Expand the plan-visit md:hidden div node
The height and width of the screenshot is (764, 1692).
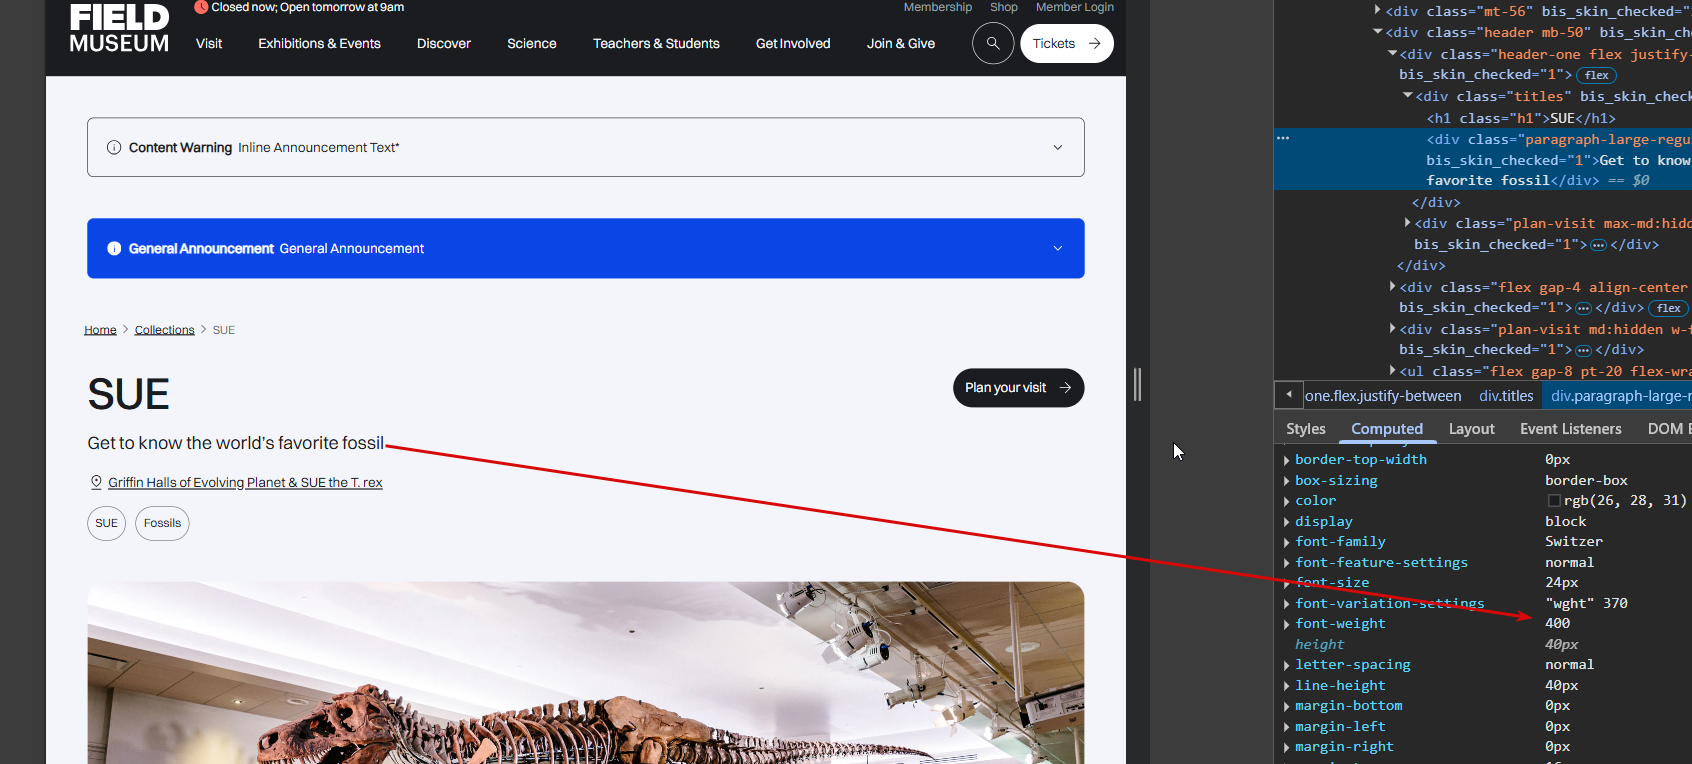[x=1393, y=329]
